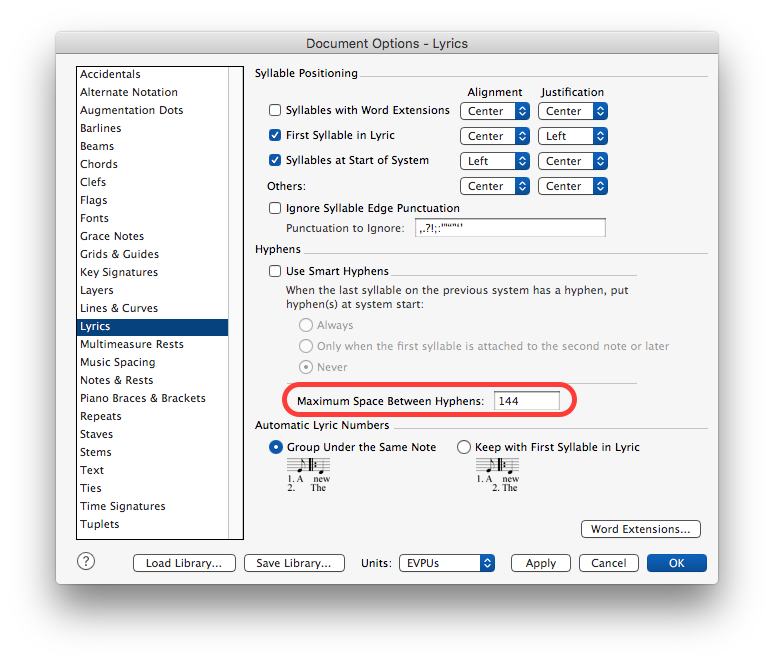Open the Units EVPUs dropdown
The height and width of the screenshot is (664, 774).
pos(446,563)
